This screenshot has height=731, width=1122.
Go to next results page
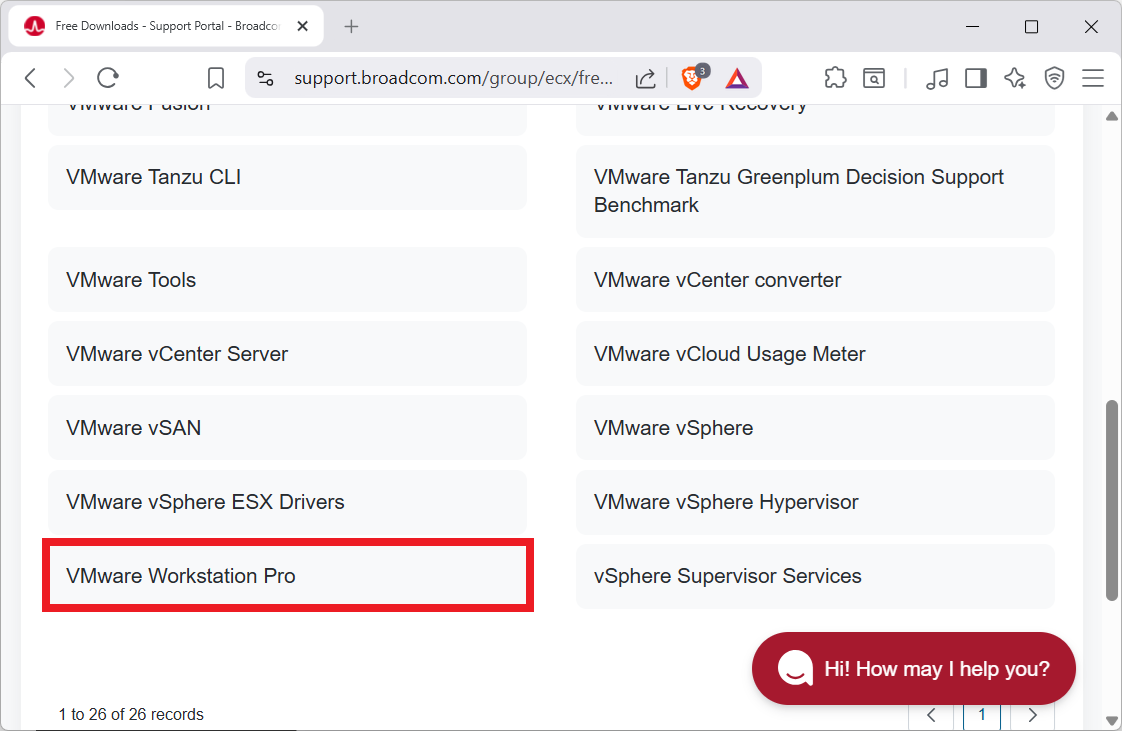[1032, 714]
